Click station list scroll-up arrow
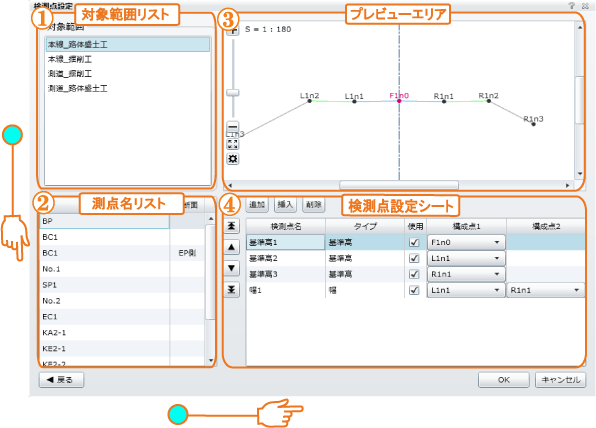This screenshot has height=428, width=596. click(211, 219)
